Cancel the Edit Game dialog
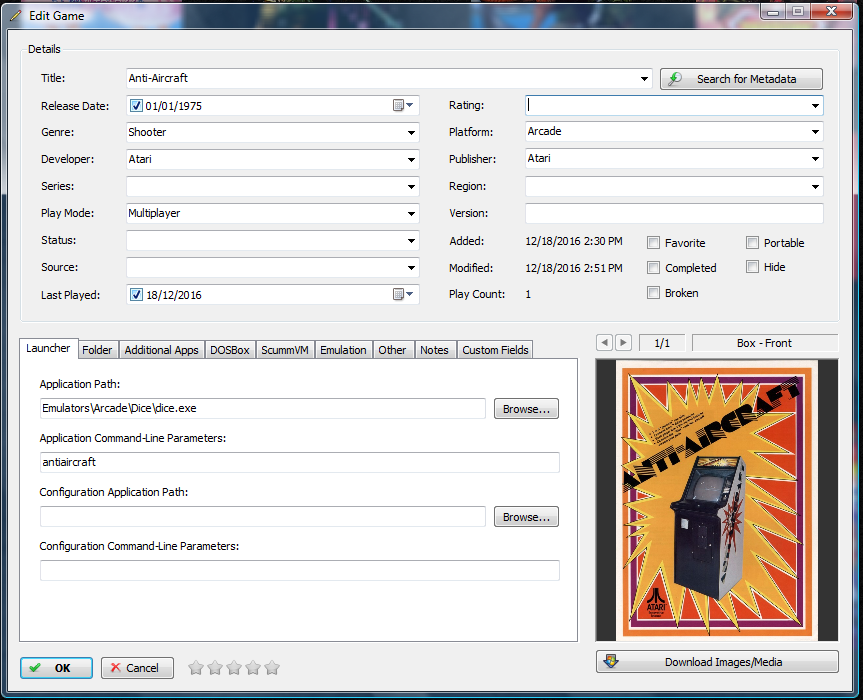863x700 pixels. (x=137, y=668)
